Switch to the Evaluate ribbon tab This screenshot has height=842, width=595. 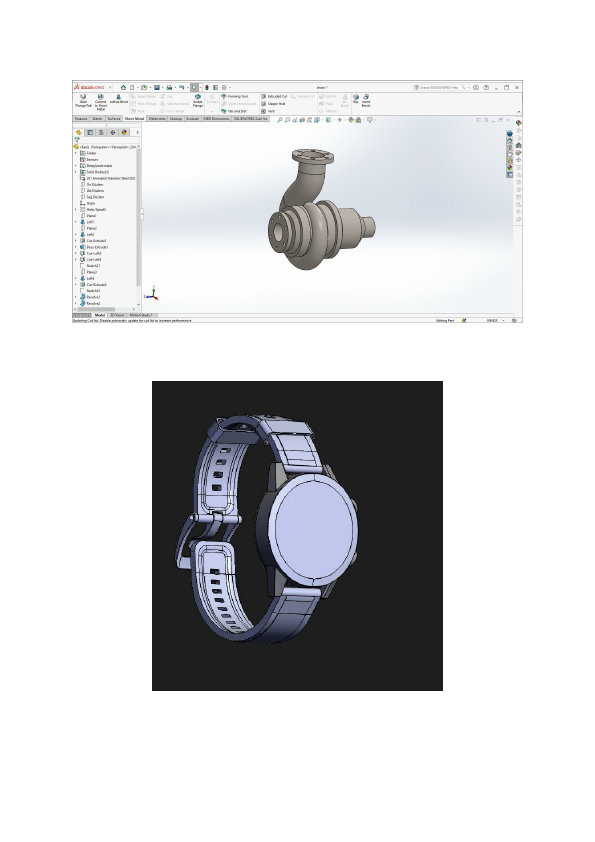(x=192, y=119)
